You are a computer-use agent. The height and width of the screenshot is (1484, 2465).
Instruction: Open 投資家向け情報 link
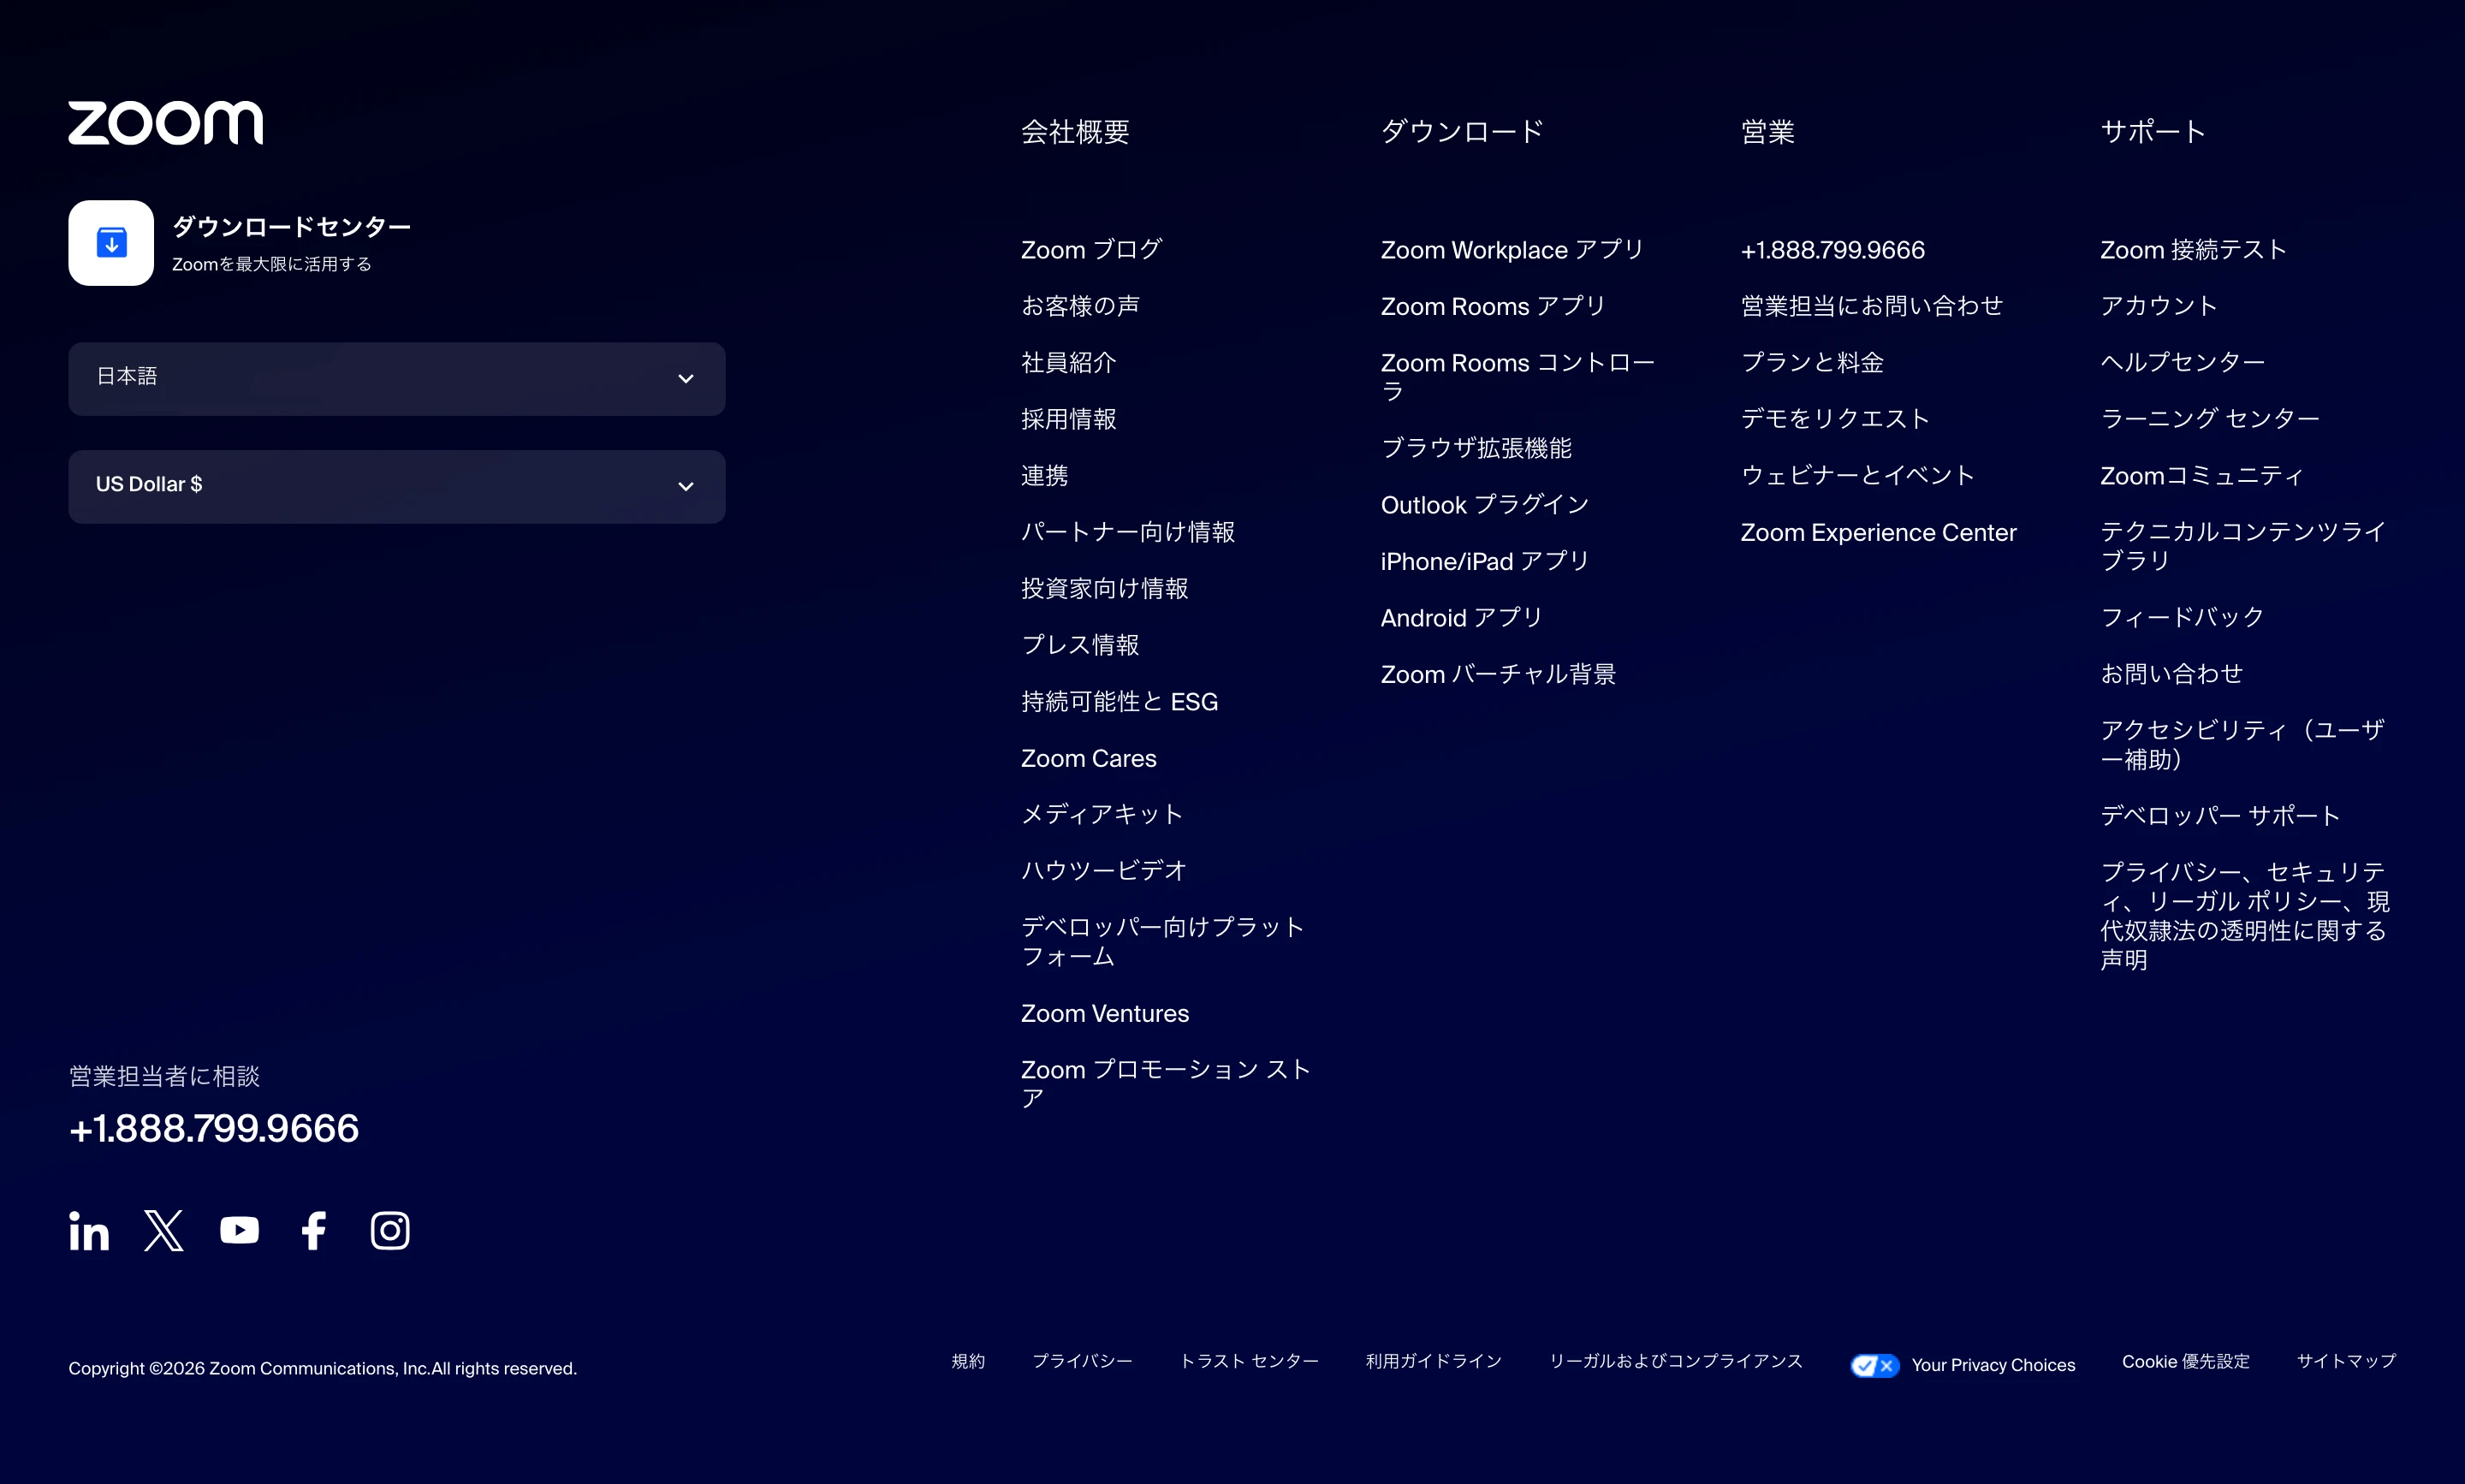pos(1104,588)
